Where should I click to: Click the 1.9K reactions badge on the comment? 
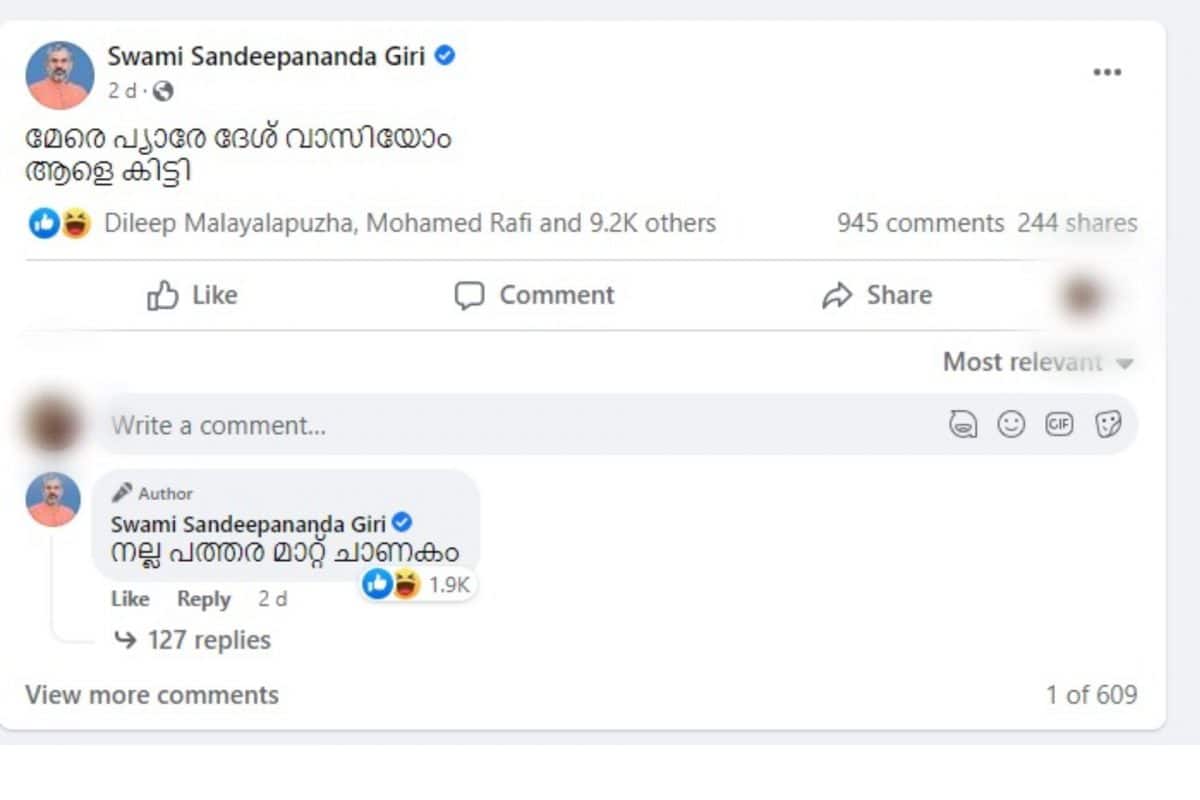click(x=418, y=585)
